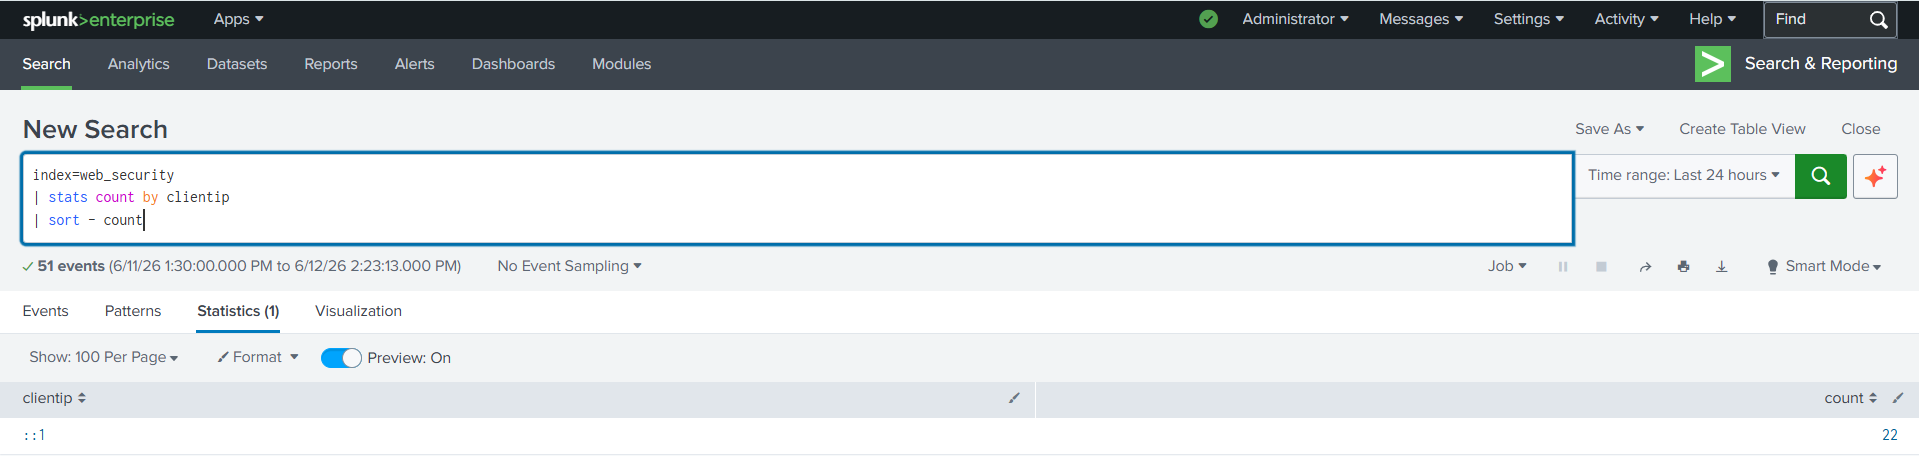Click the system health green checkmark
The height and width of the screenshot is (468, 1919).
tap(1208, 19)
